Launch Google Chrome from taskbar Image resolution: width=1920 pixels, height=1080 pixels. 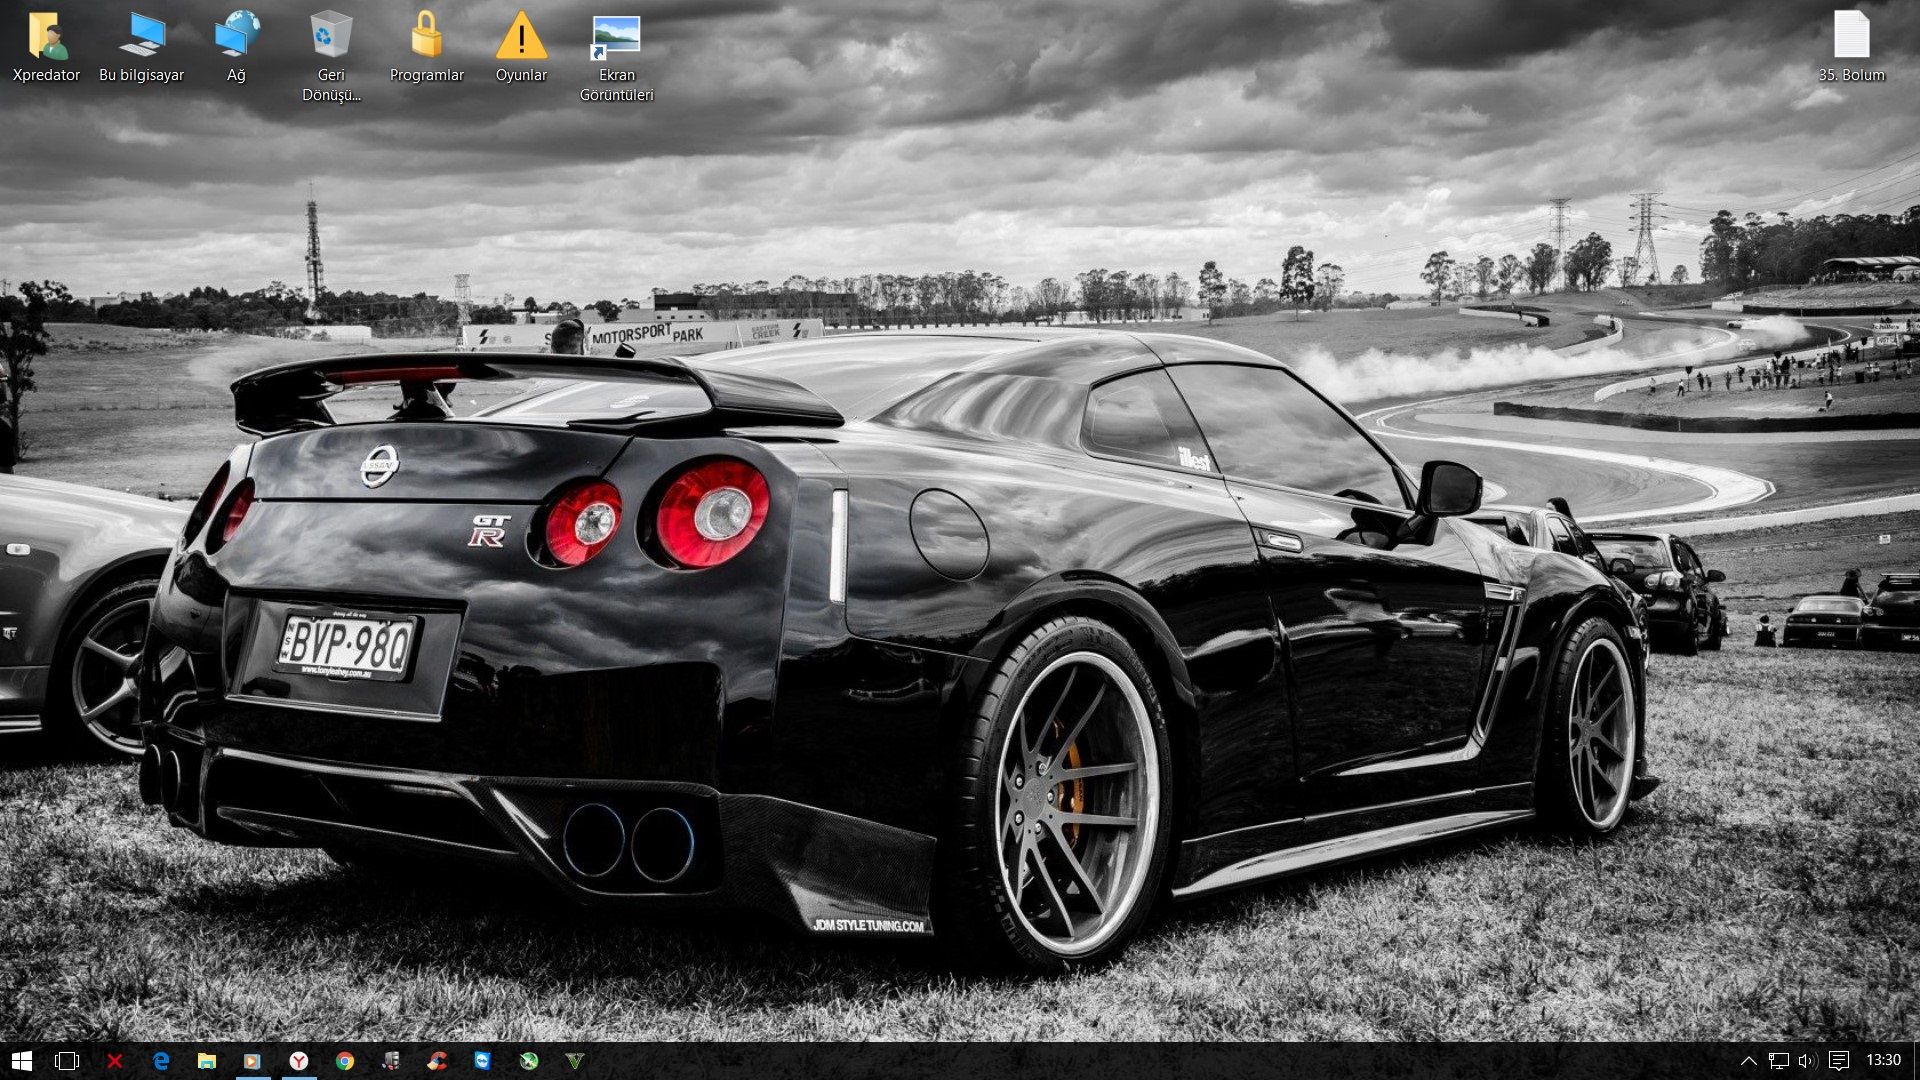(x=345, y=1061)
